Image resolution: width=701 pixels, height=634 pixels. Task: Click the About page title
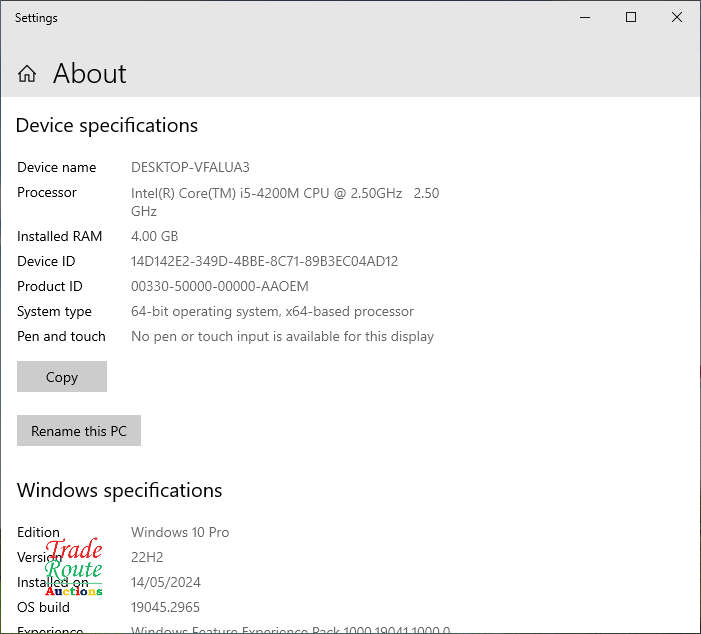[x=89, y=73]
